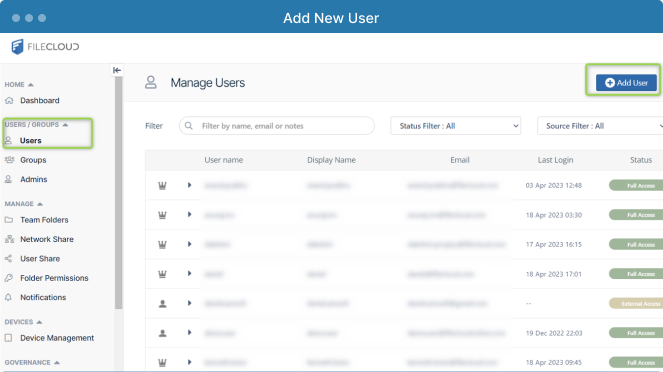The width and height of the screenshot is (663, 372).
Task: Click the Manage Users header person icon
Action: click(151, 82)
